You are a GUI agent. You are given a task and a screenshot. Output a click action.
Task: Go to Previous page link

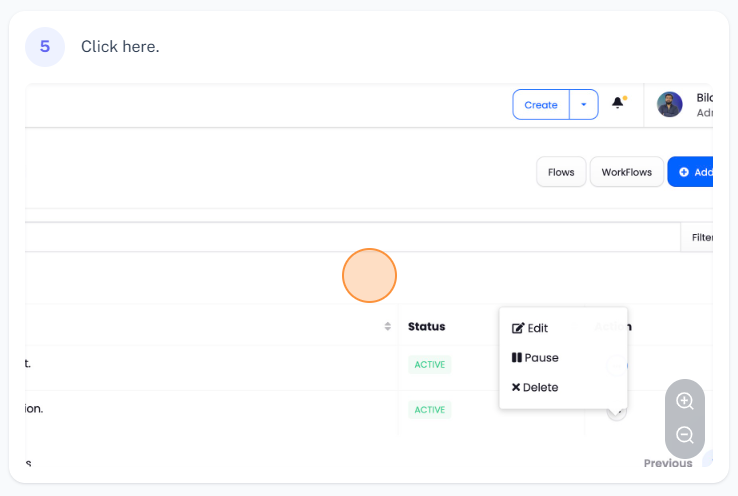point(667,463)
